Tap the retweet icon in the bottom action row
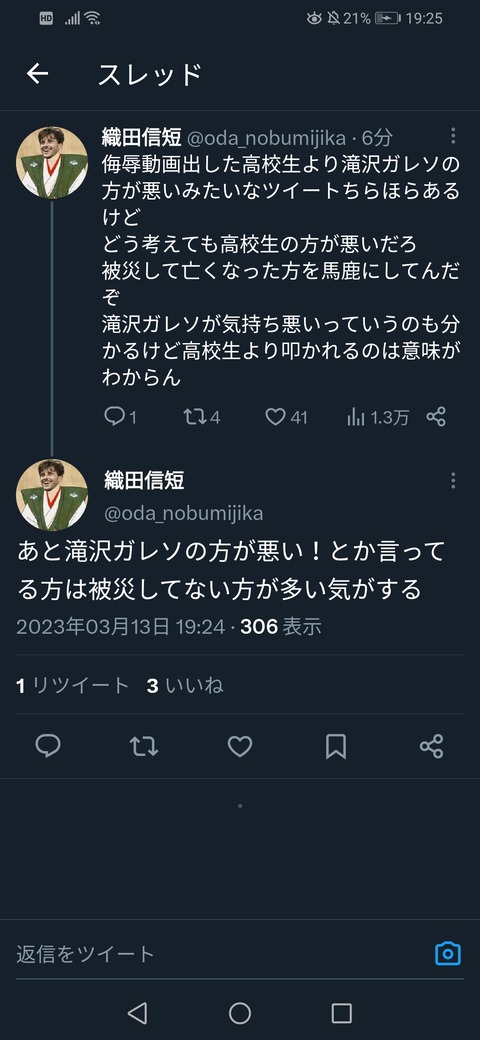 click(144, 746)
